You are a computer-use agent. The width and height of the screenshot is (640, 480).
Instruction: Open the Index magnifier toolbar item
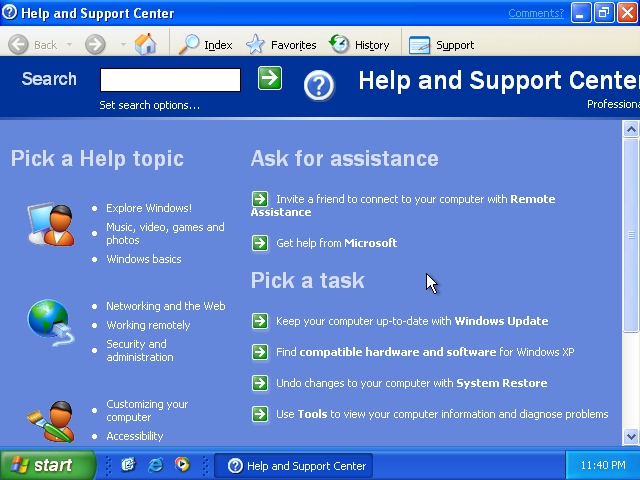206,44
